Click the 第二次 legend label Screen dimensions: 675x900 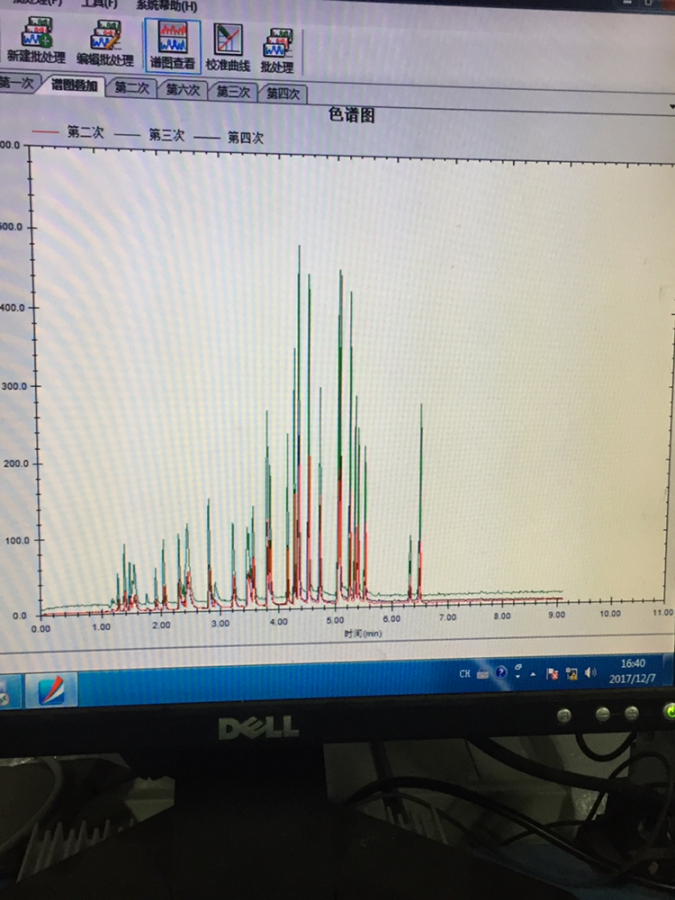coord(85,132)
